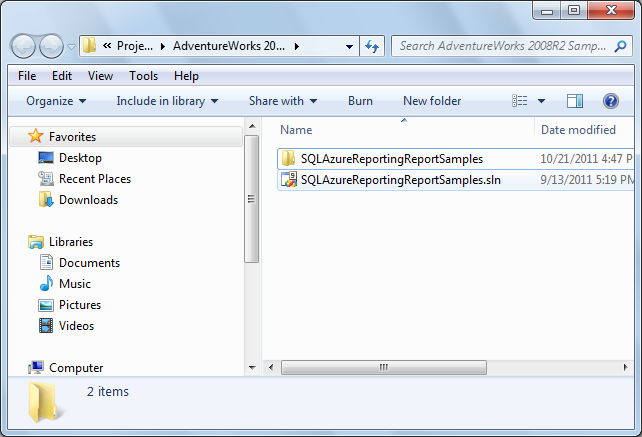Viewport: 642px width, 437px height.
Task: Open the View menu
Action: (x=100, y=76)
